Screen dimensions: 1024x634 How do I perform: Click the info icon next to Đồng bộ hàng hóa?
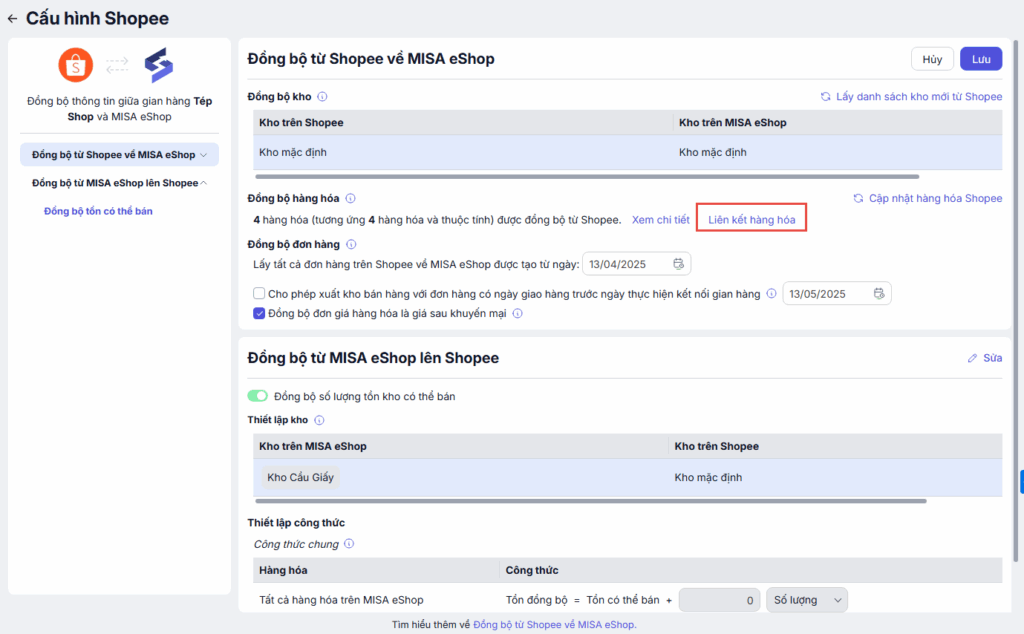350,199
